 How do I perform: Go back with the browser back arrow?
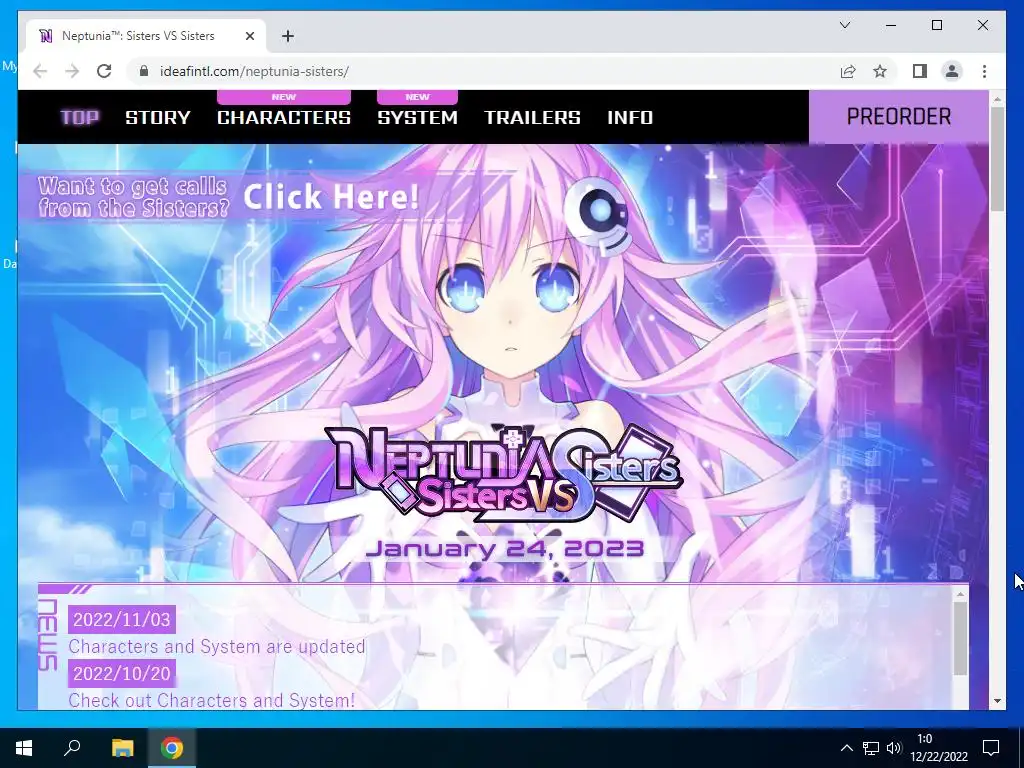coord(40,71)
